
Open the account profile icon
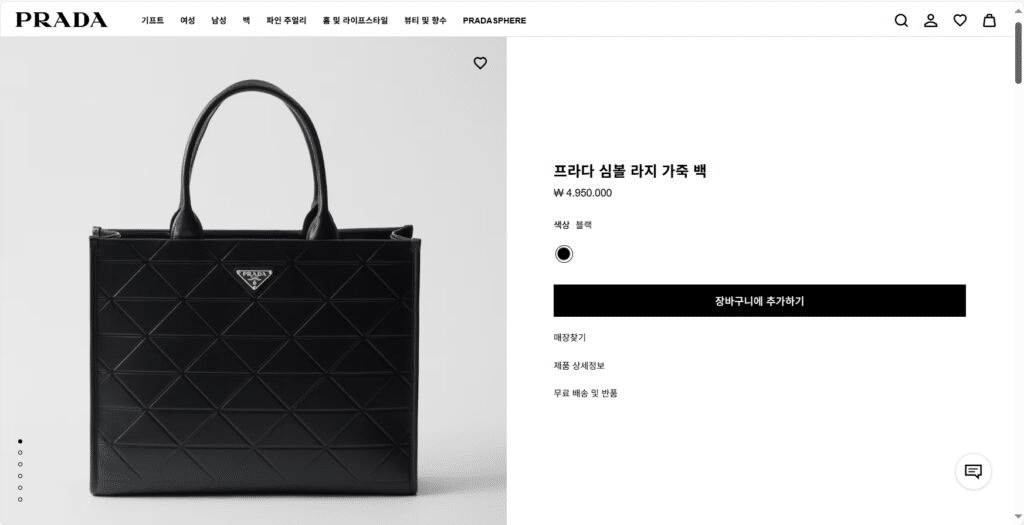click(931, 20)
